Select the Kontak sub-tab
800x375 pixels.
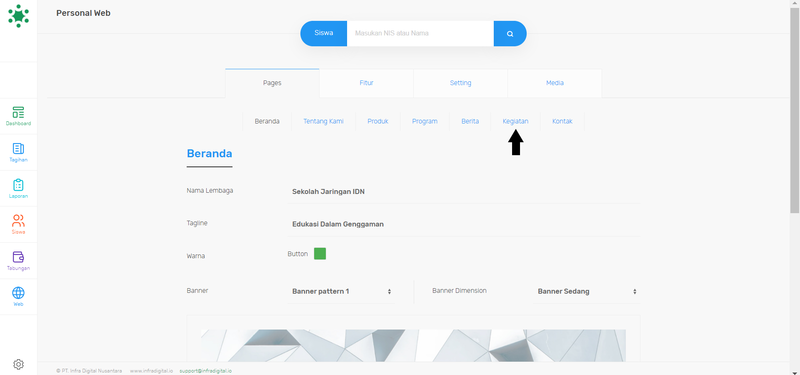coord(562,121)
